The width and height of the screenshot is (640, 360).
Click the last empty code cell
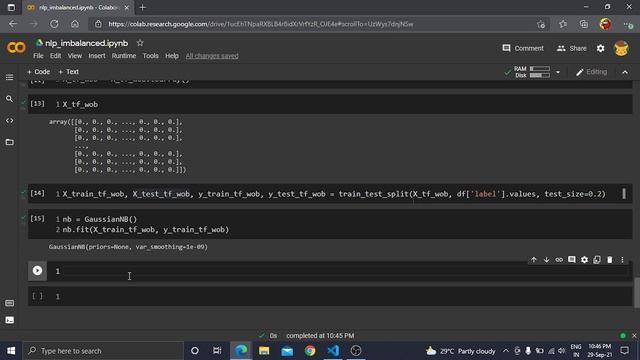pyautogui.click(x=330, y=296)
